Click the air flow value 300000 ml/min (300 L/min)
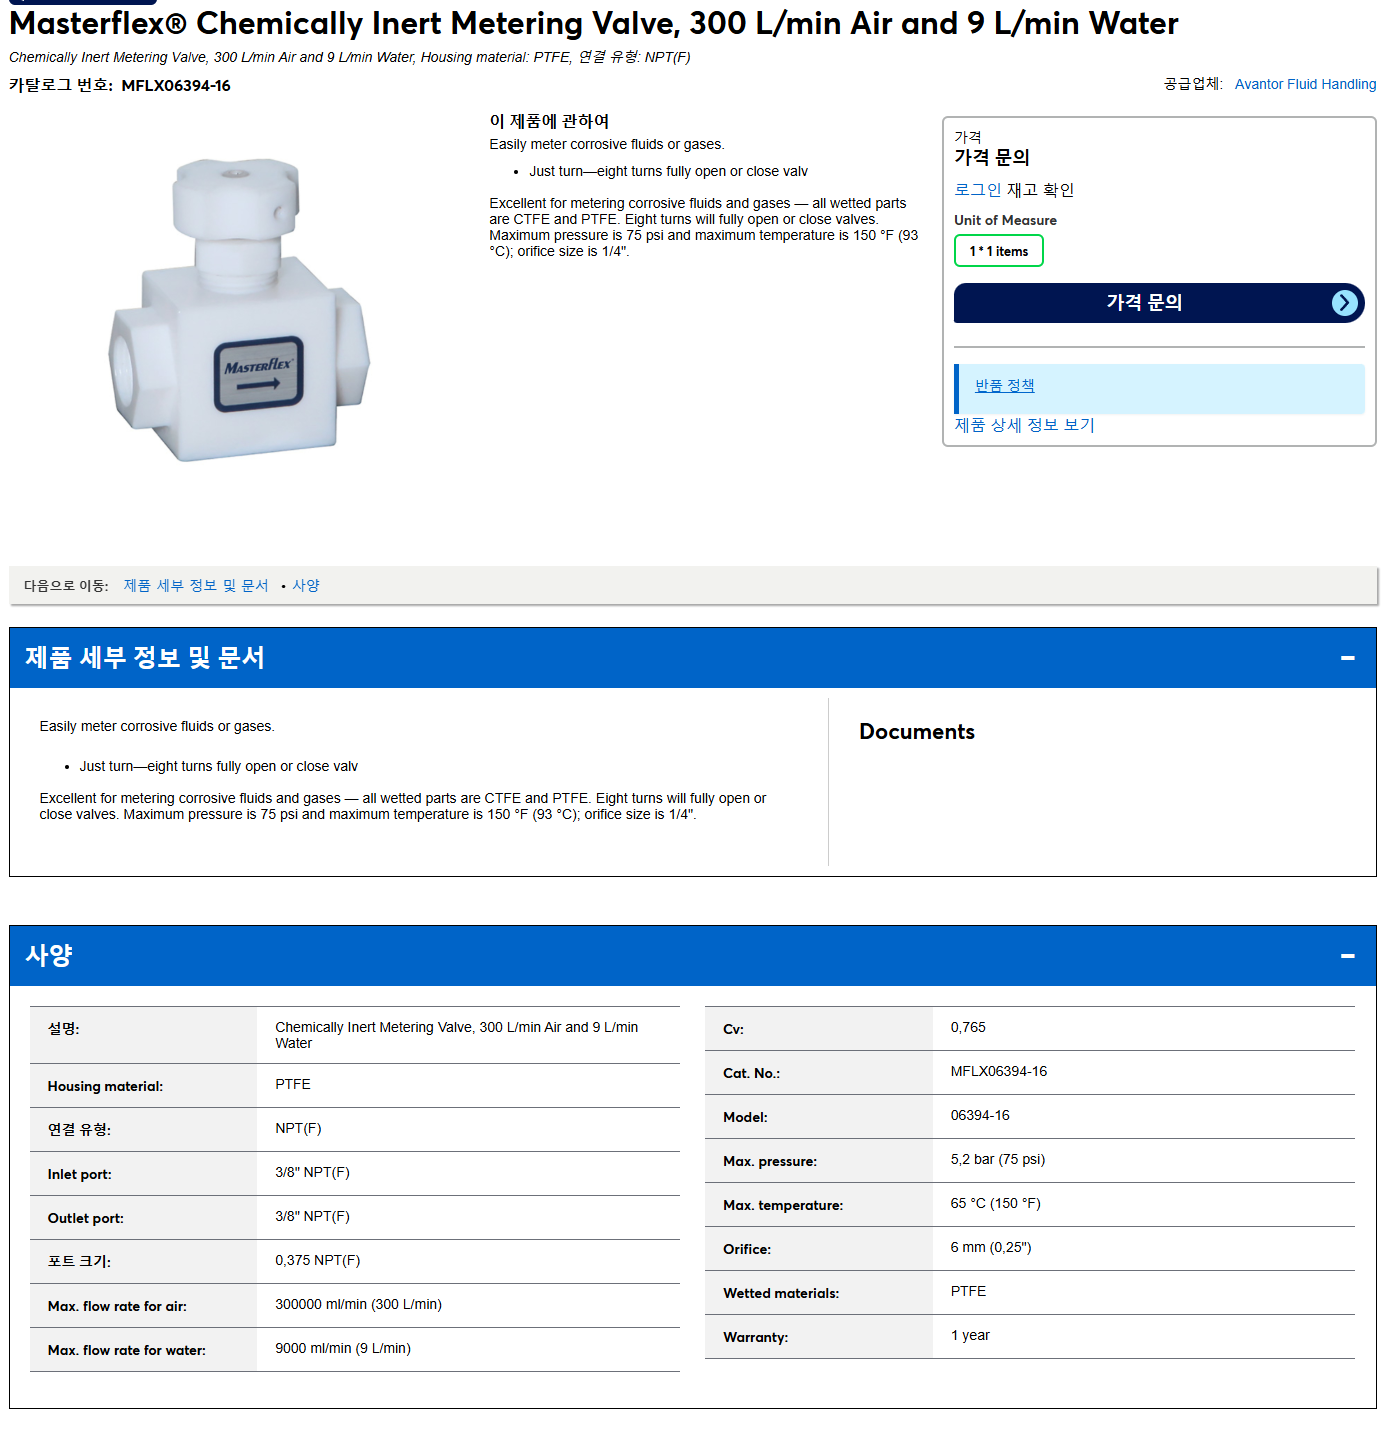The image size is (1384, 1429). (x=359, y=1304)
